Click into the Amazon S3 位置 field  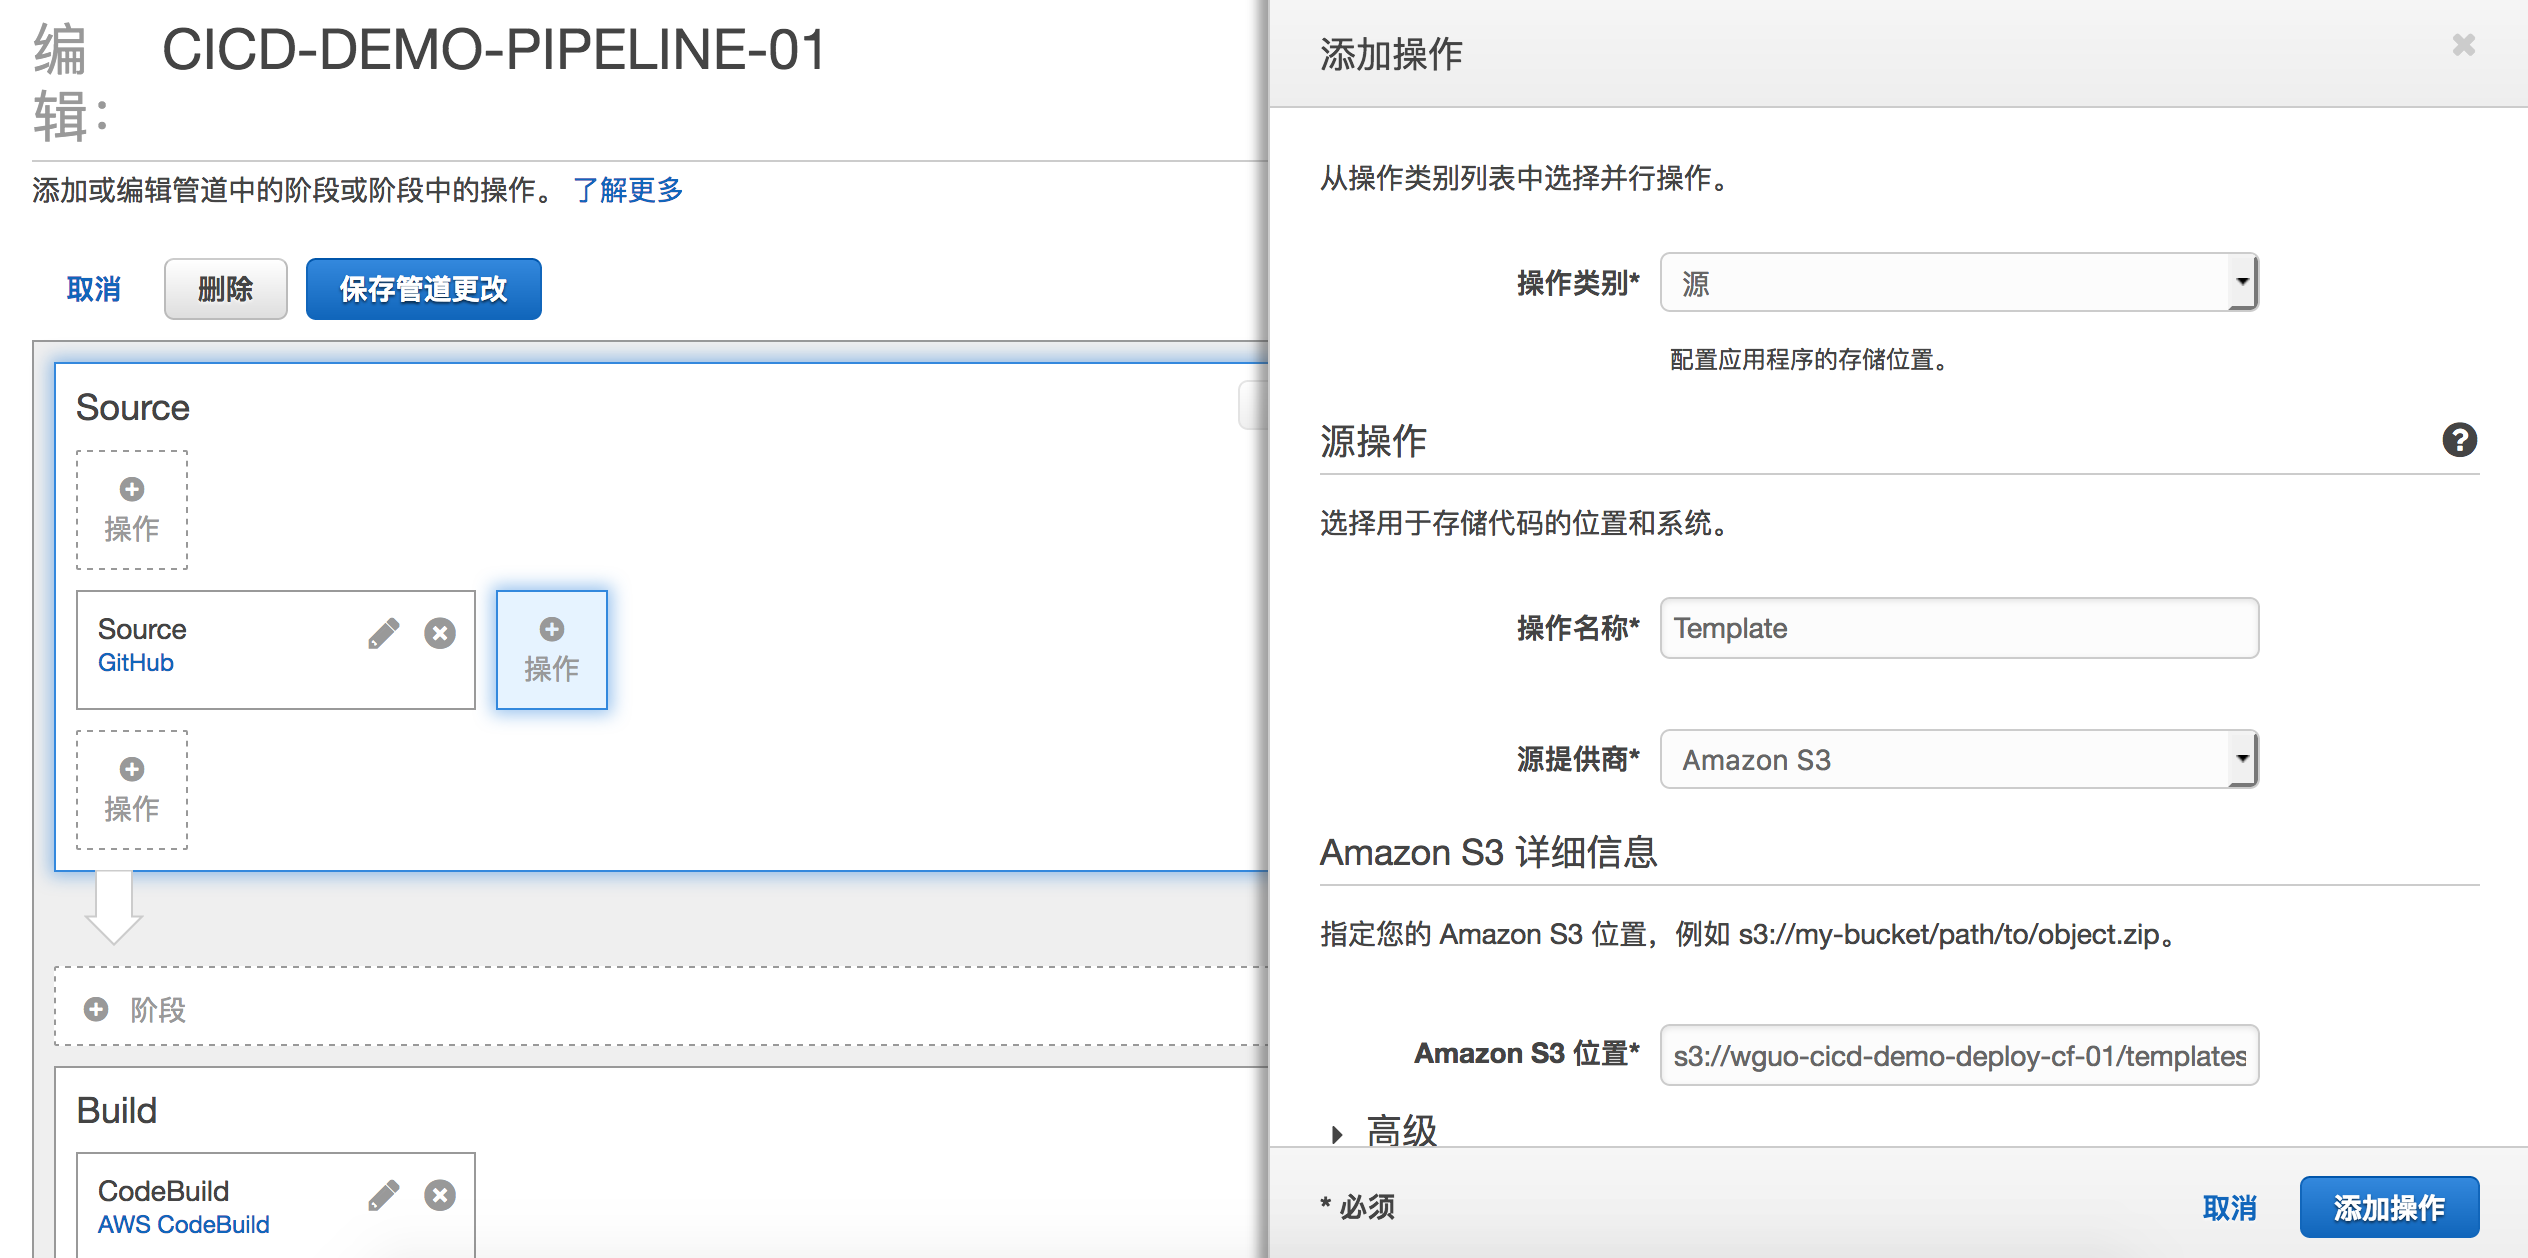click(x=1958, y=1055)
